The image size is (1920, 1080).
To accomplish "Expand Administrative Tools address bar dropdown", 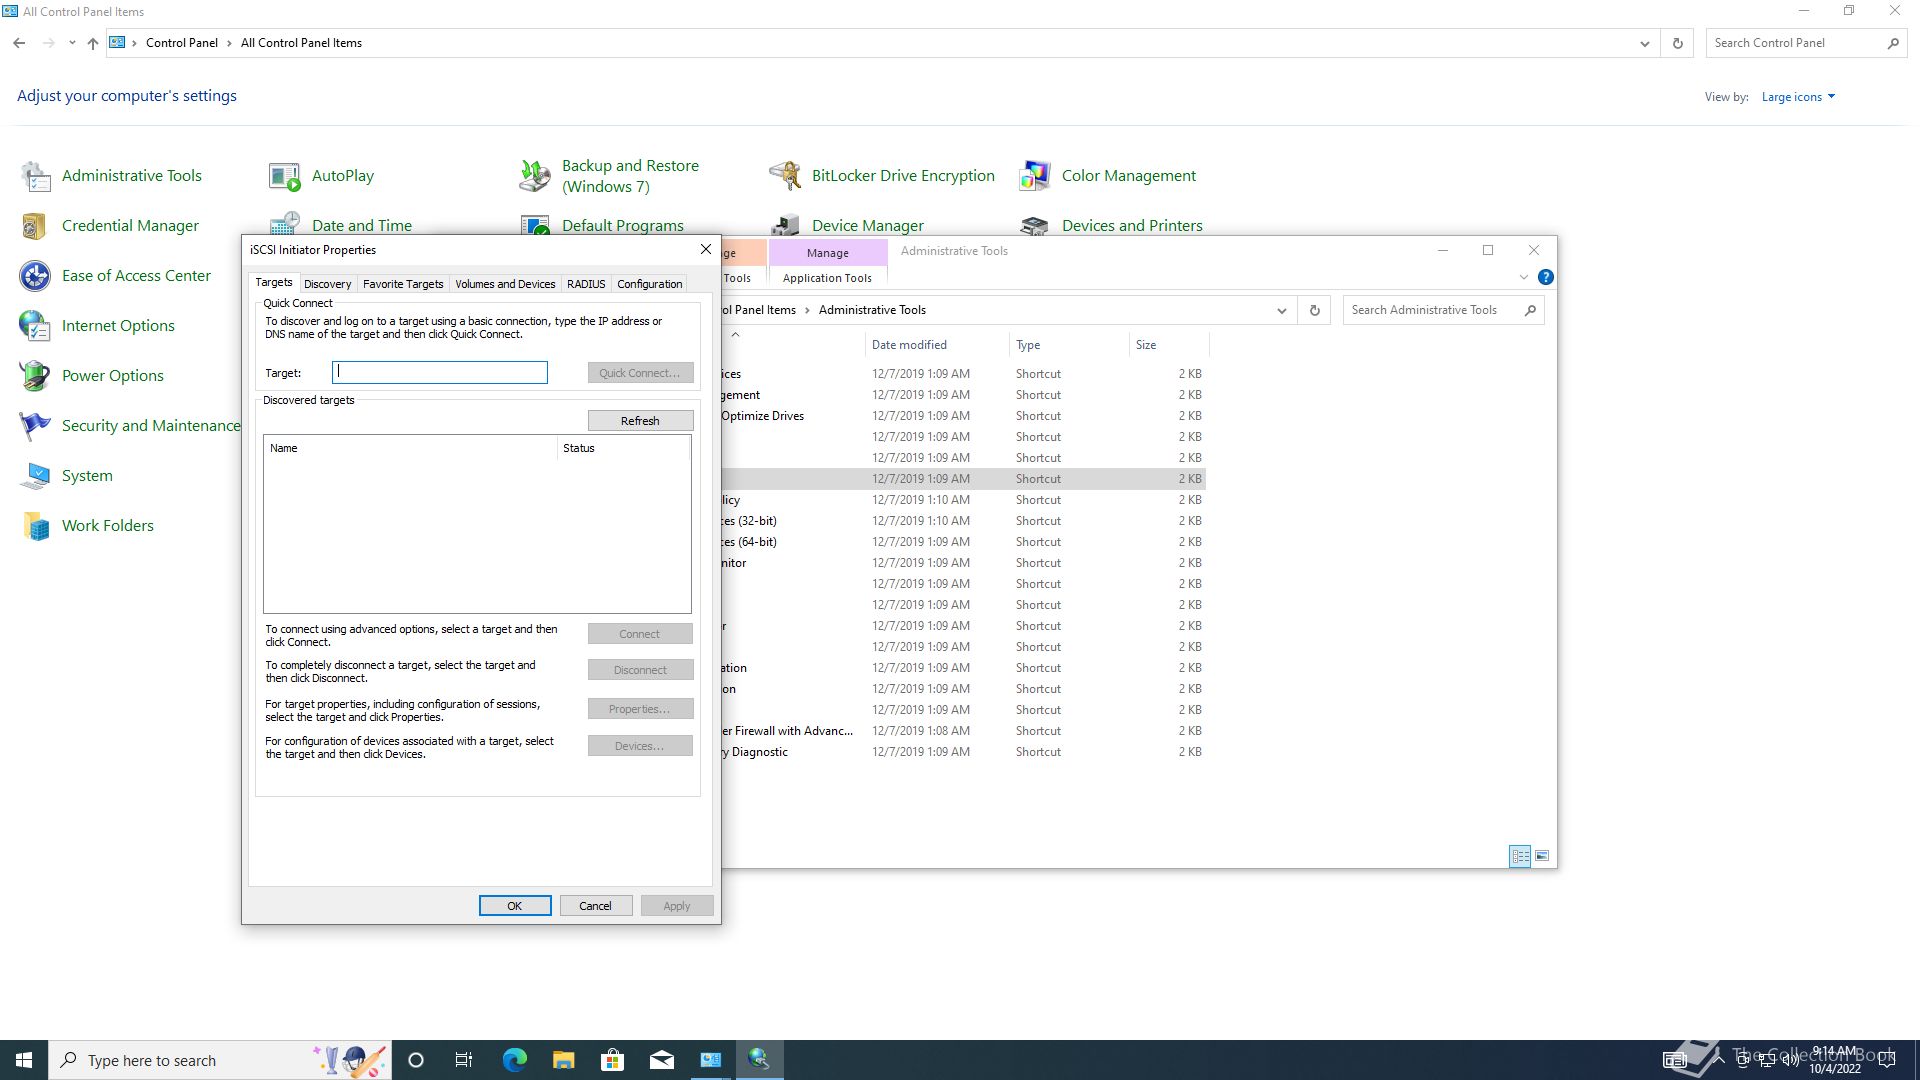I will point(1281,310).
